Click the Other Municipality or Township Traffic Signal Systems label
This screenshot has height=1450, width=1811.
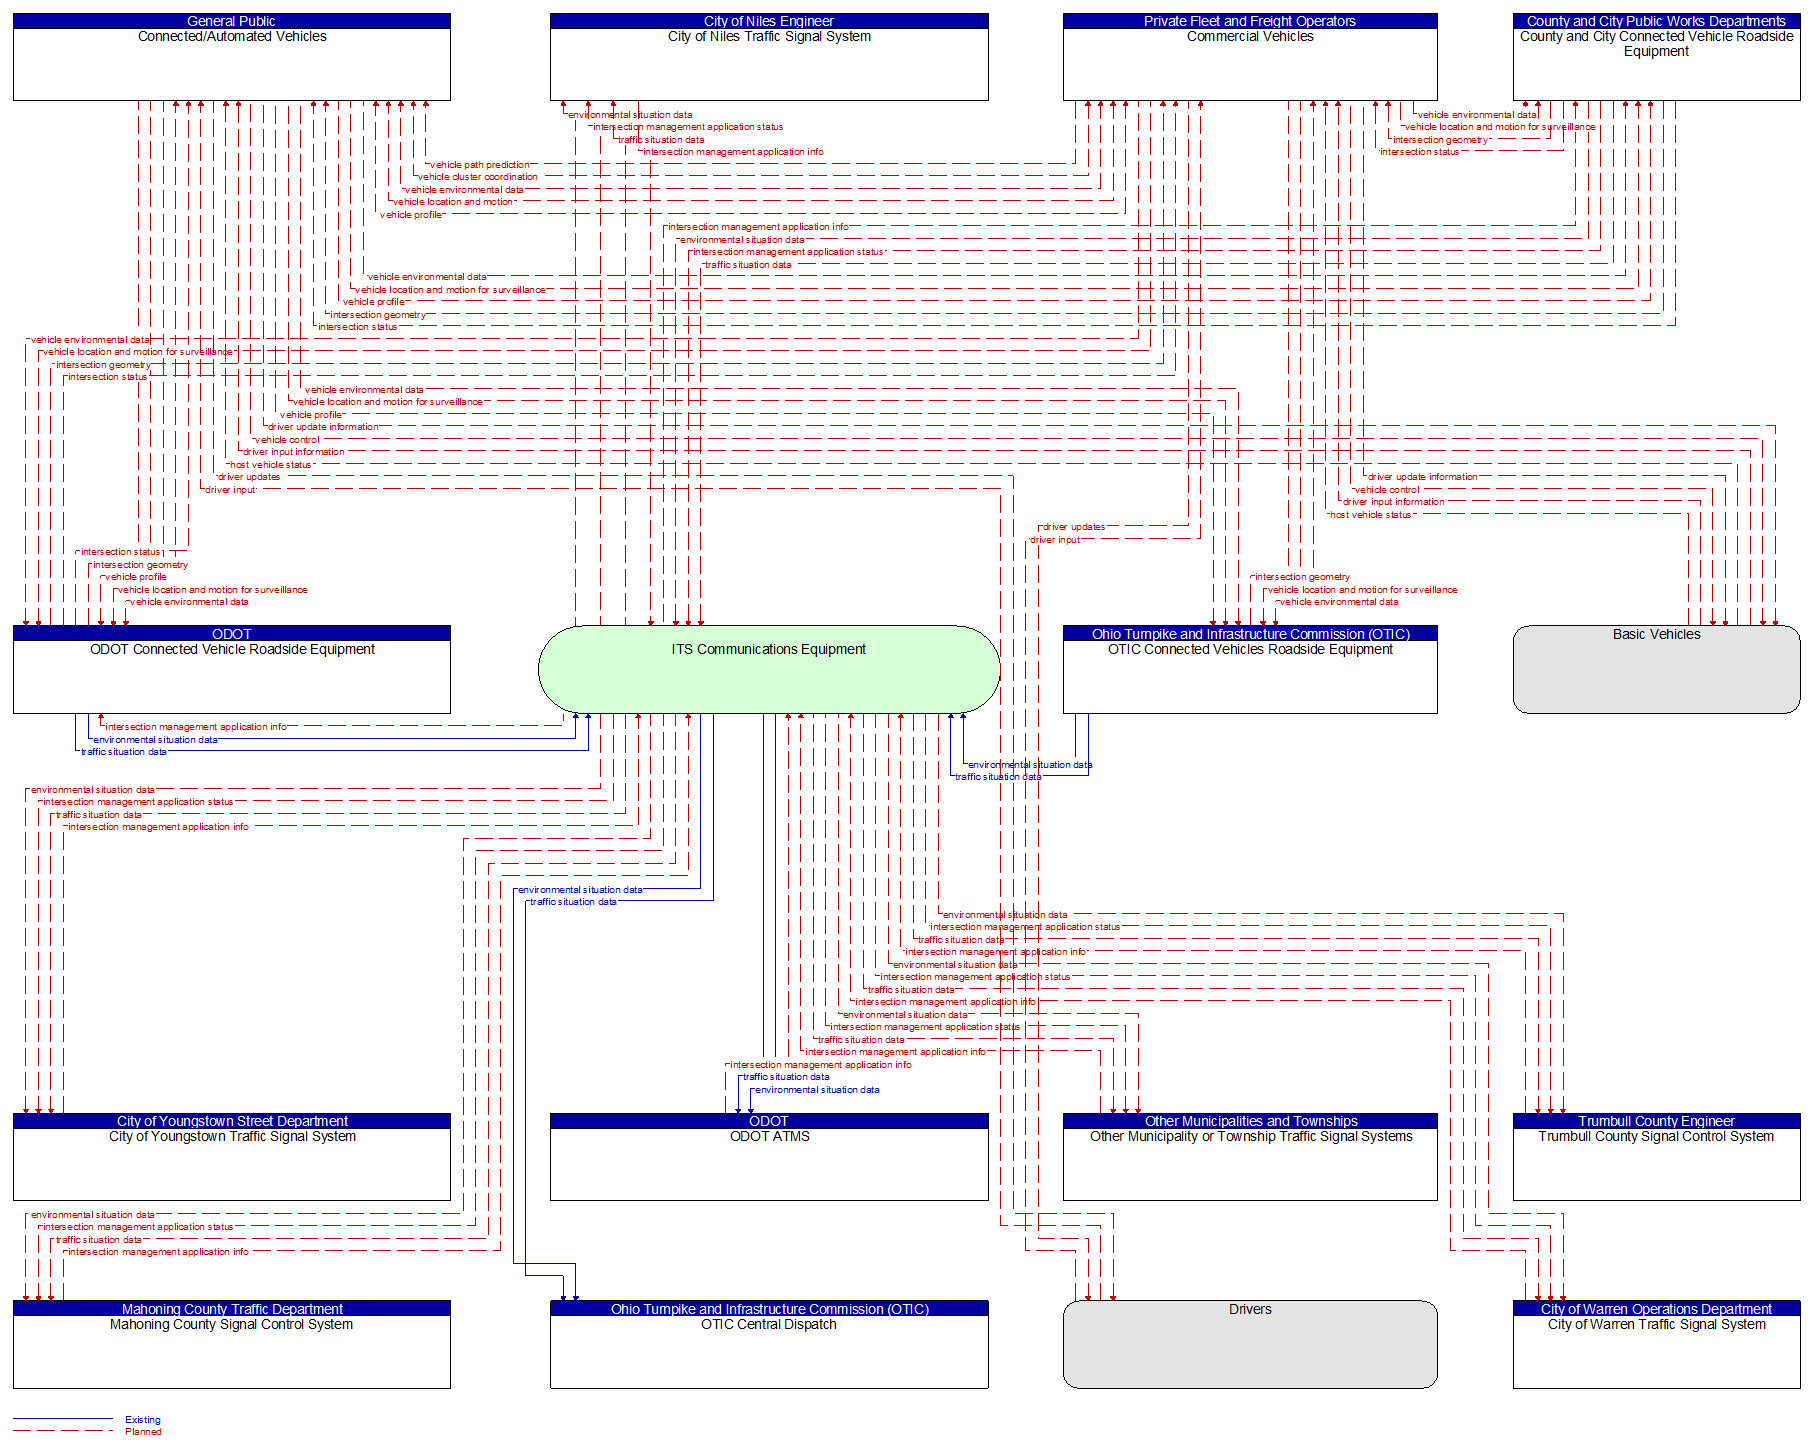tap(1250, 1137)
